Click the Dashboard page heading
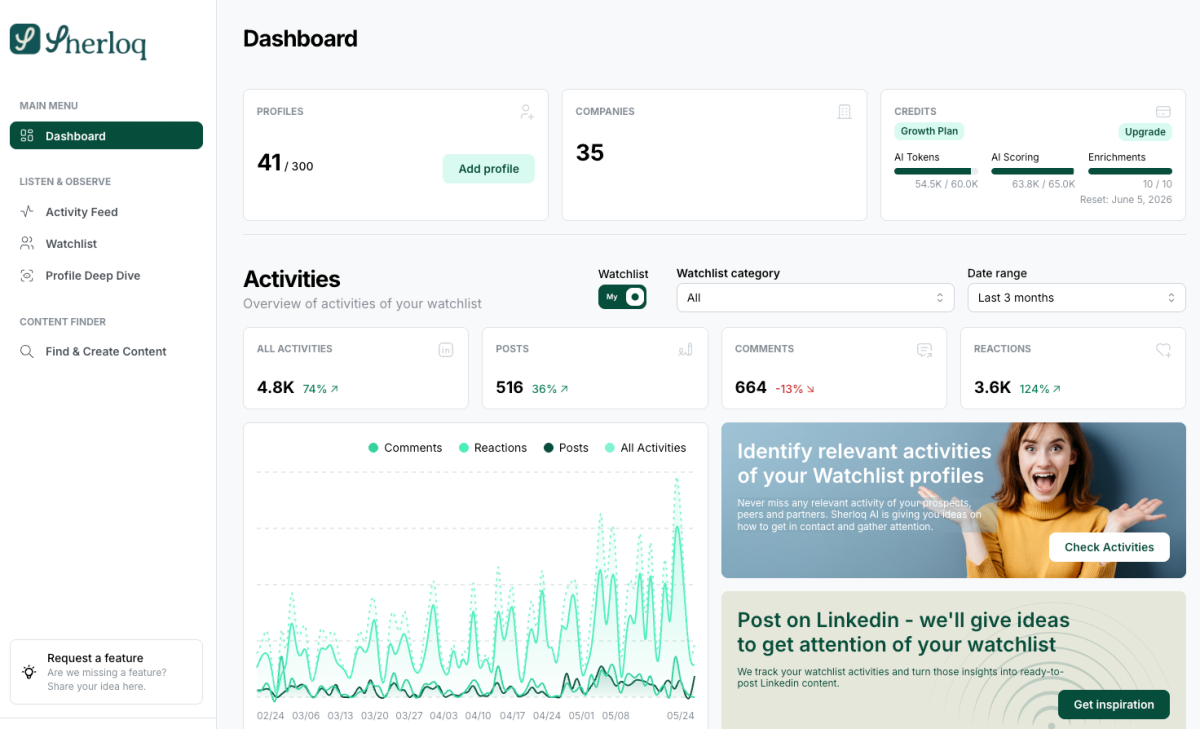This screenshot has height=729, width=1200. click(300, 39)
